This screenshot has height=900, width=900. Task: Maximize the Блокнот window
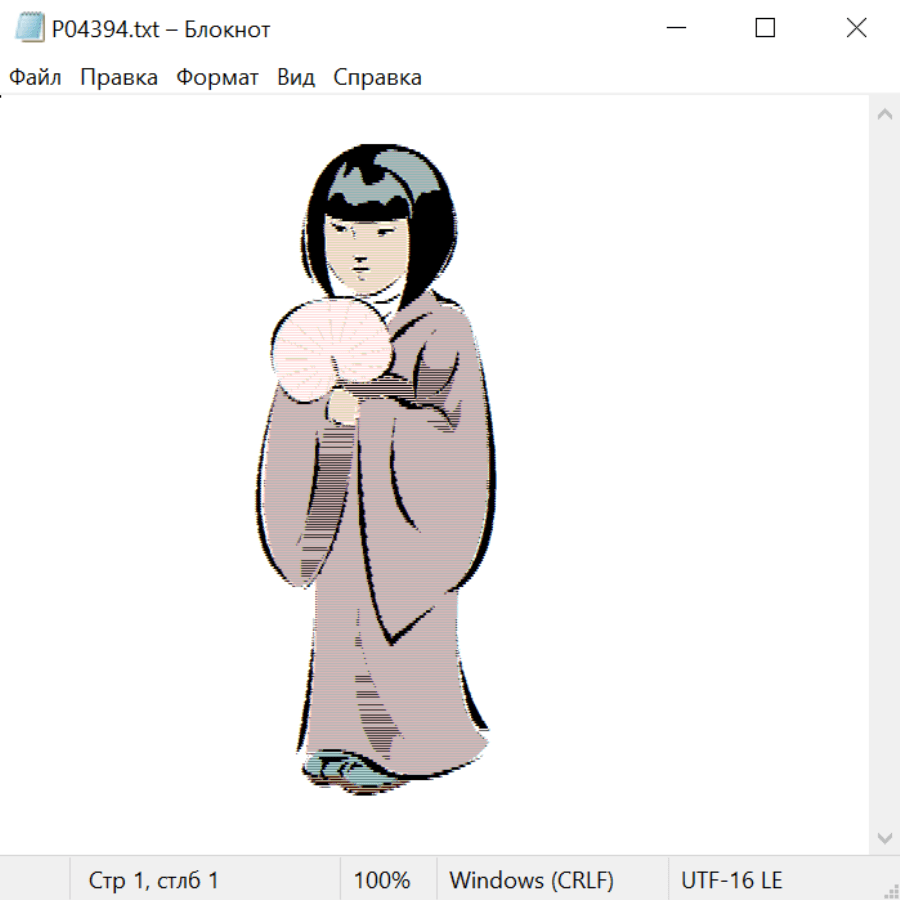click(765, 29)
